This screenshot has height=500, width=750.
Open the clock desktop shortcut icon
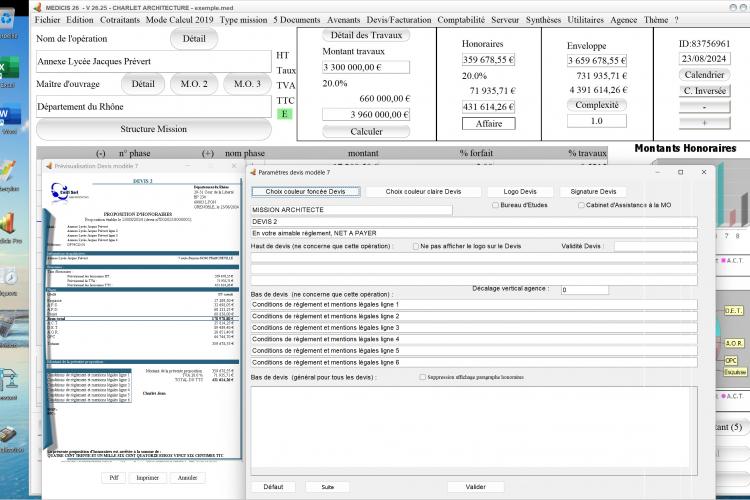(x=9, y=276)
